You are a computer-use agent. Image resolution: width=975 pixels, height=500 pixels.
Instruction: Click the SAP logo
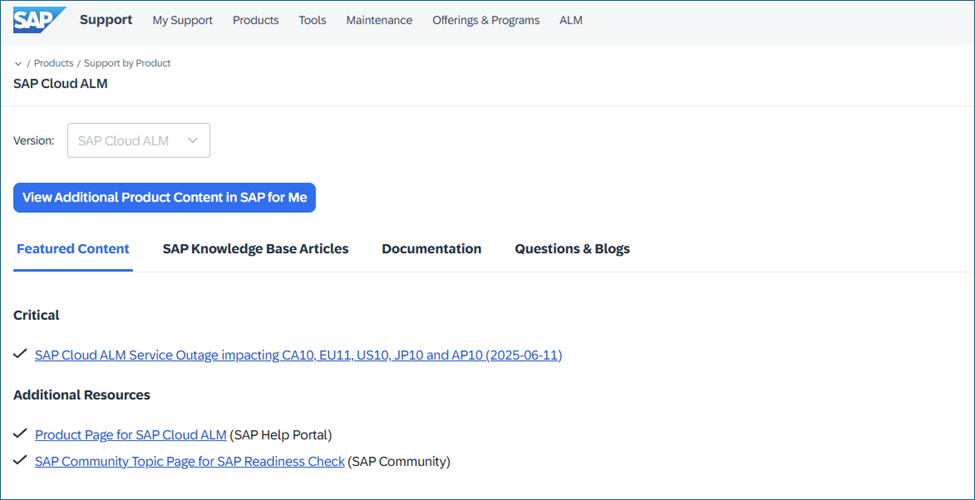(x=39, y=20)
